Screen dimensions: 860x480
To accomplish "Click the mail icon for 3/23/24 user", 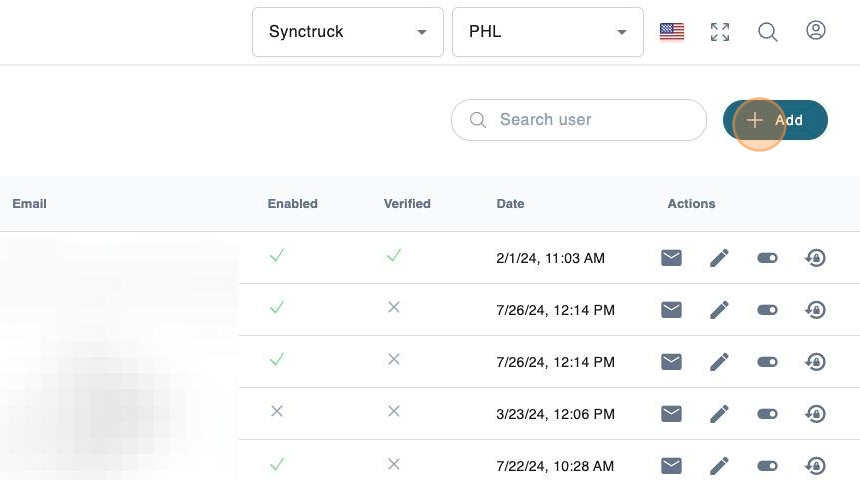I will pyautogui.click(x=671, y=414).
